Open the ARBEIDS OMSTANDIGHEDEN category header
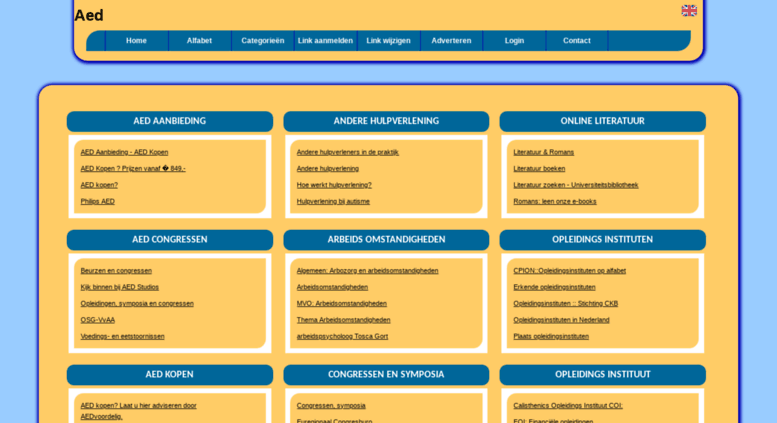The width and height of the screenshot is (777, 423). pos(386,239)
